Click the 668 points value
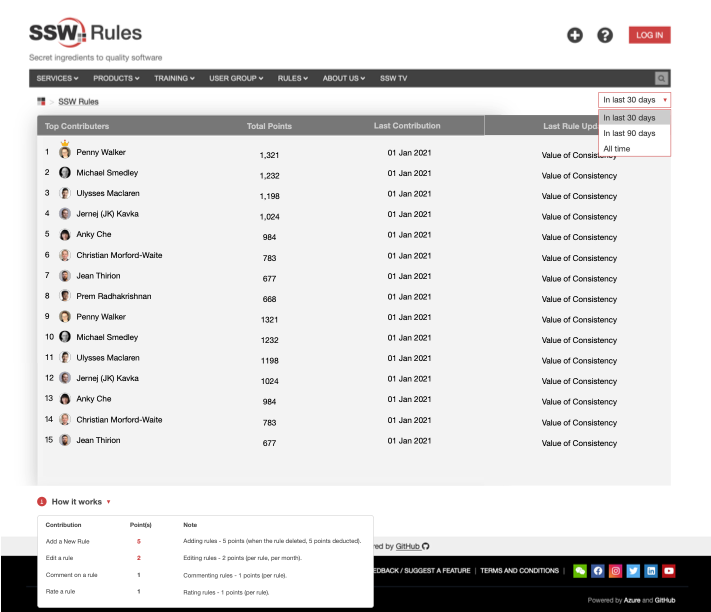This screenshot has width=711, height=612. pyautogui.click(x=269, y=299)
